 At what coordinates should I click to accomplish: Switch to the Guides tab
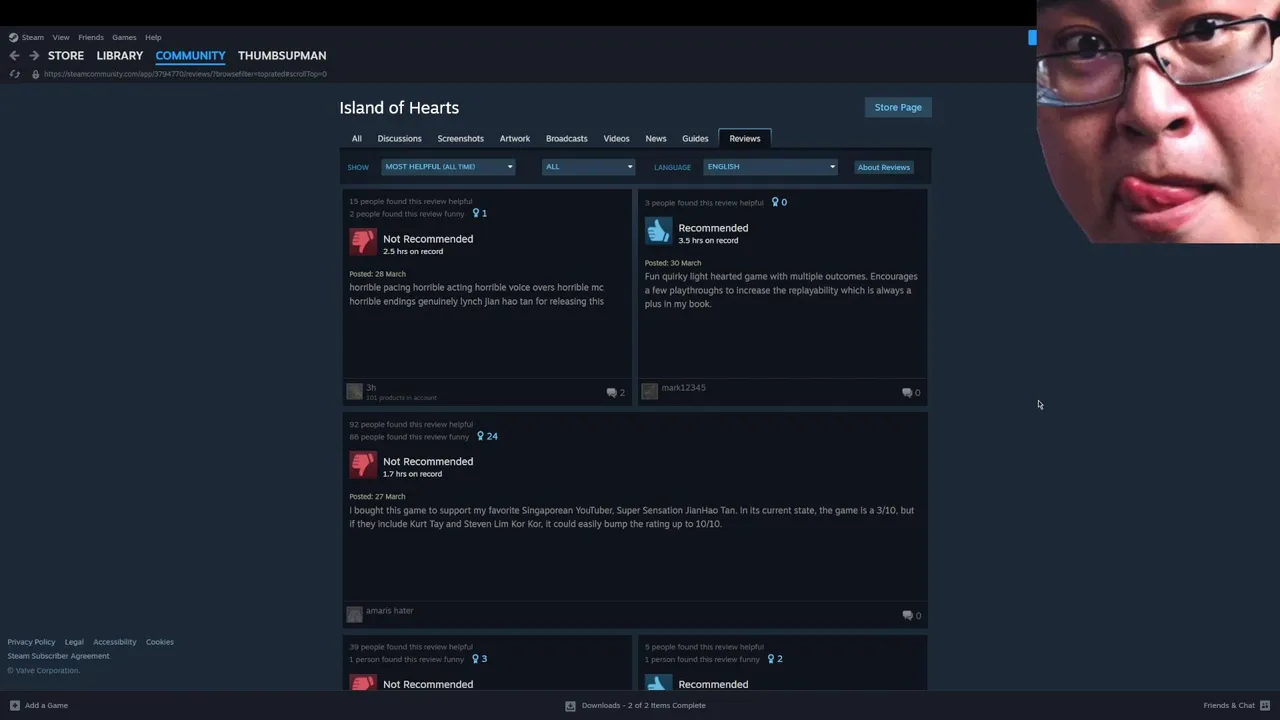click(695, 138)
